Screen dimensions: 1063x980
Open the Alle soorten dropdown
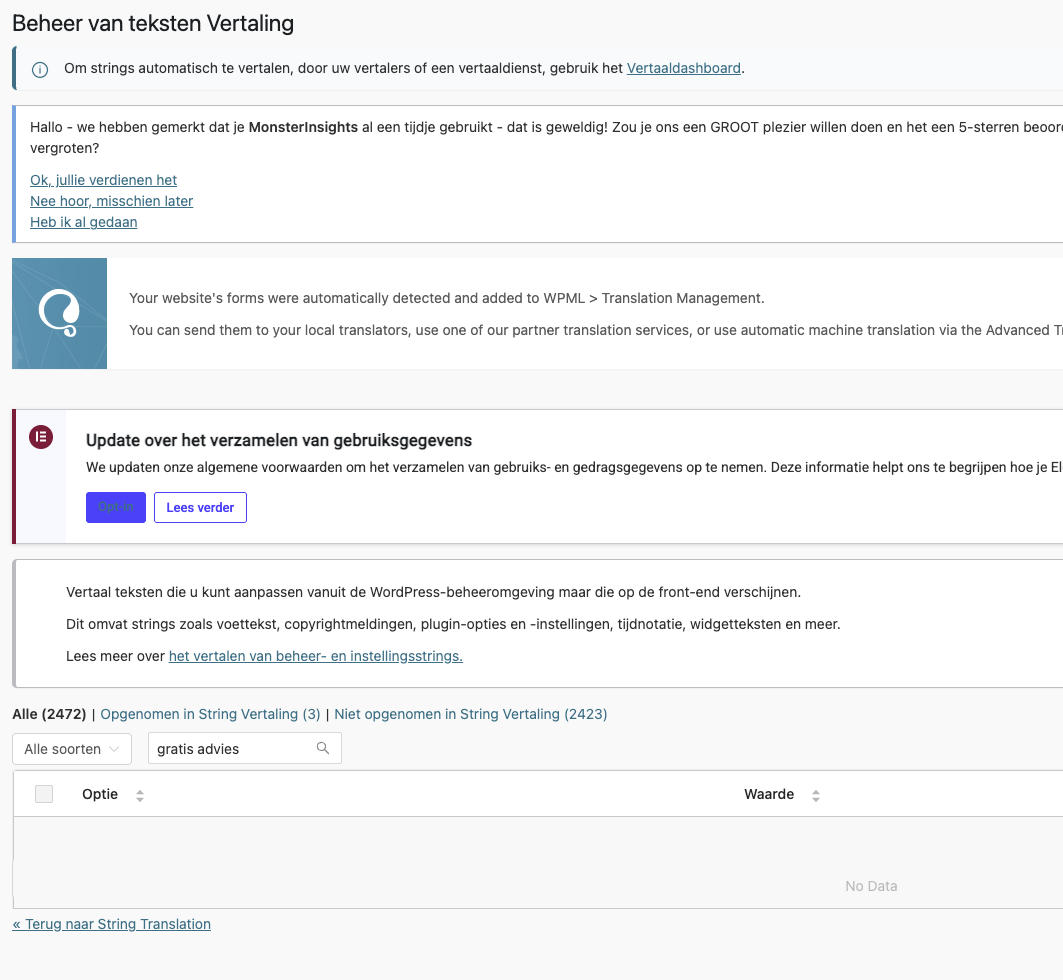72,749
